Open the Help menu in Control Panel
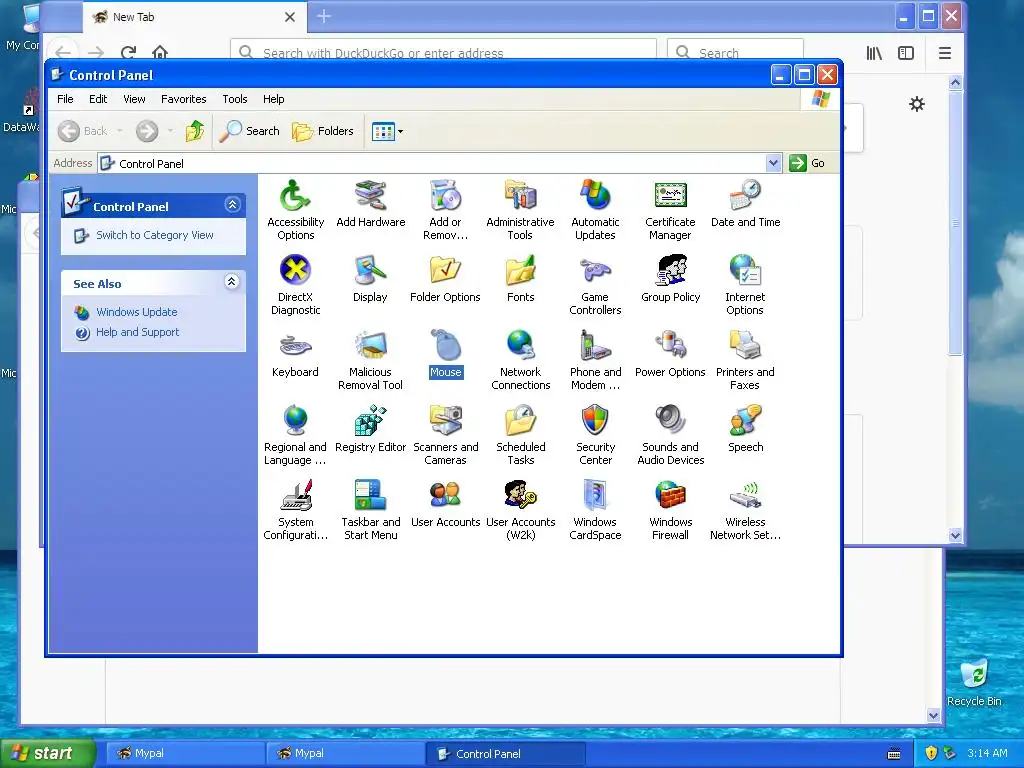 pos(274,99)
